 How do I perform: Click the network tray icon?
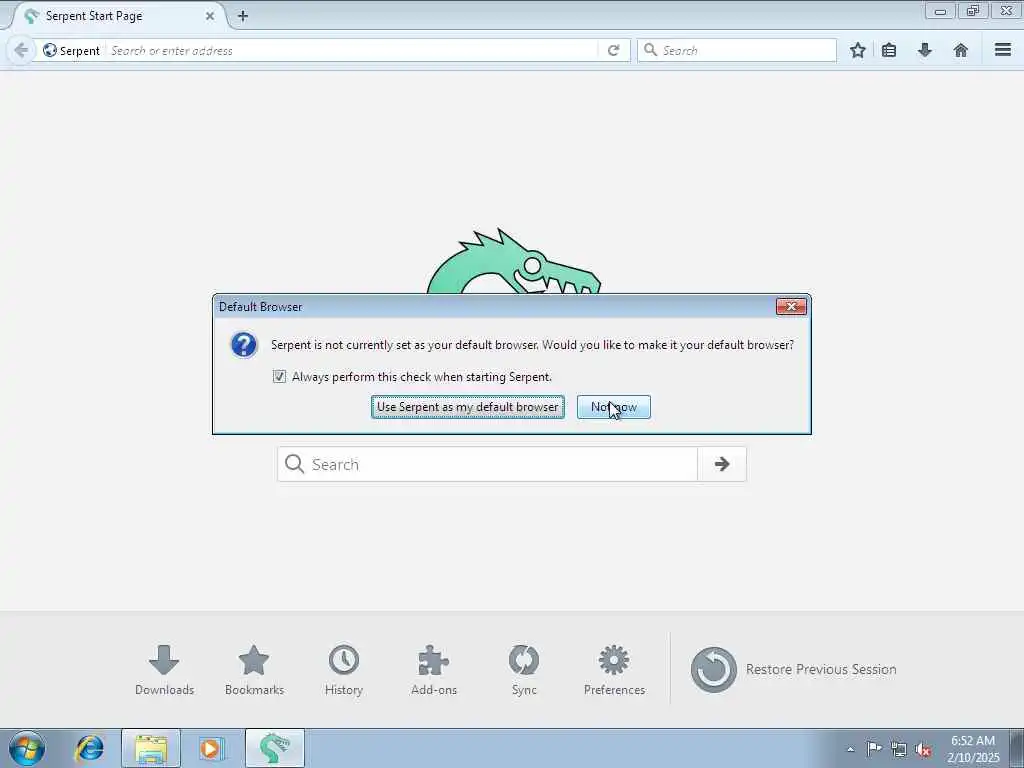[899, 749]
